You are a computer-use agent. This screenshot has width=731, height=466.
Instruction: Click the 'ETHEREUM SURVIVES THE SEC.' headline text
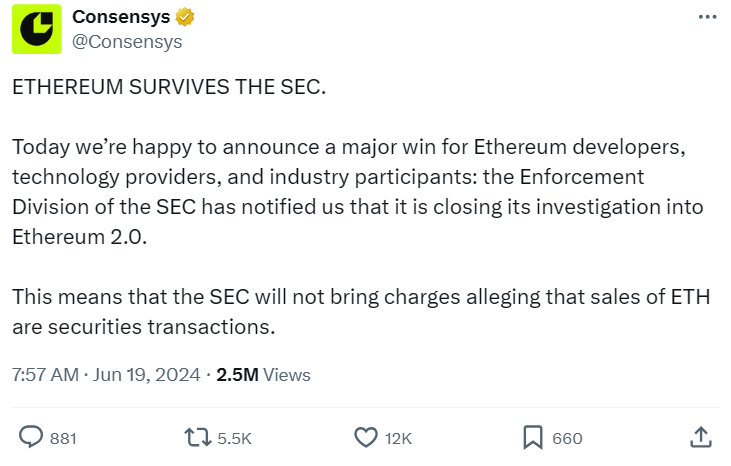(169, 87)
